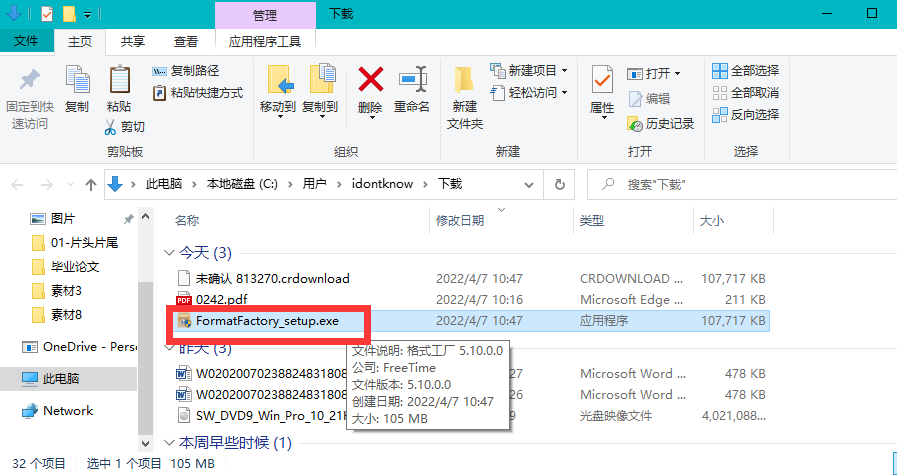Collapse Earlier this week (本周早些时候) group
This screenshot has width=897, height=475.
[169, 442]
